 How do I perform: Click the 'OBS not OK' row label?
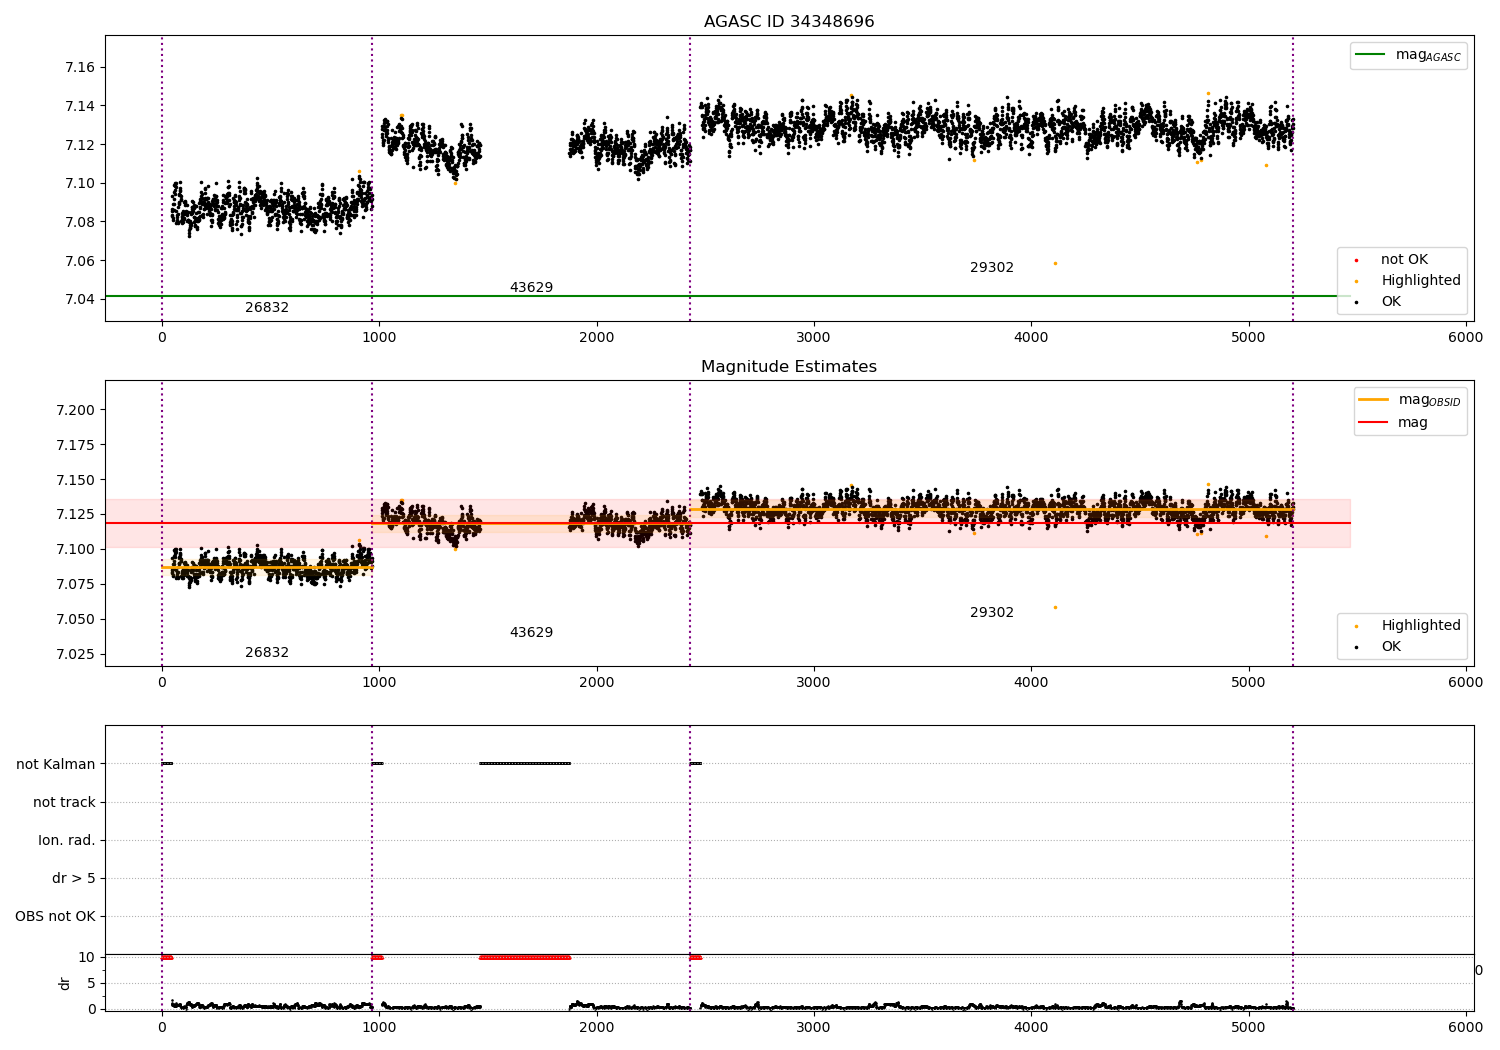[55, 917]
